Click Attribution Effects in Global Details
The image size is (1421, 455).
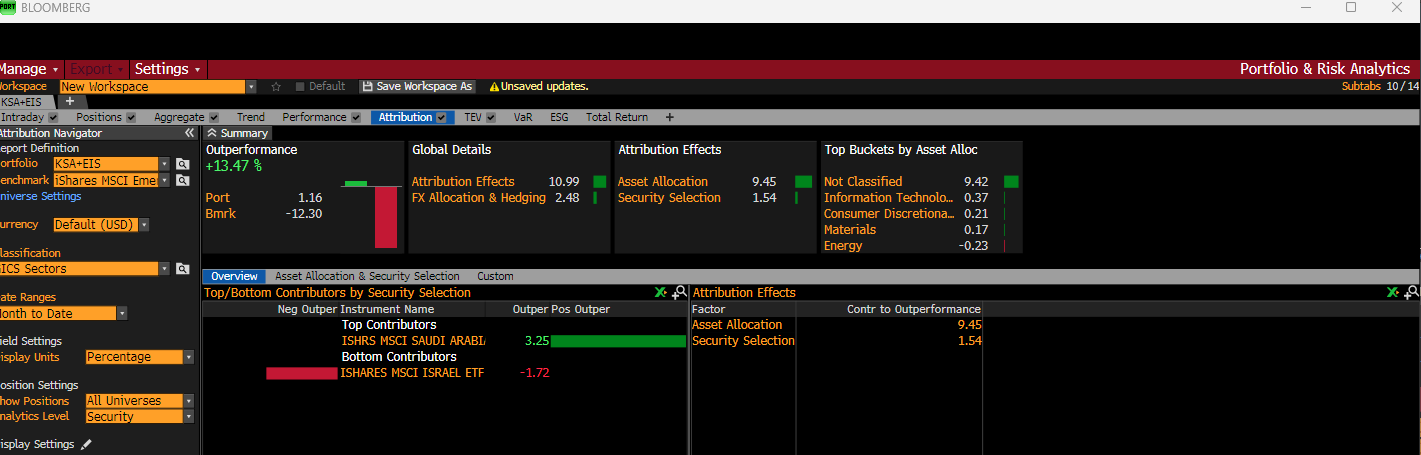pos(463,181)
